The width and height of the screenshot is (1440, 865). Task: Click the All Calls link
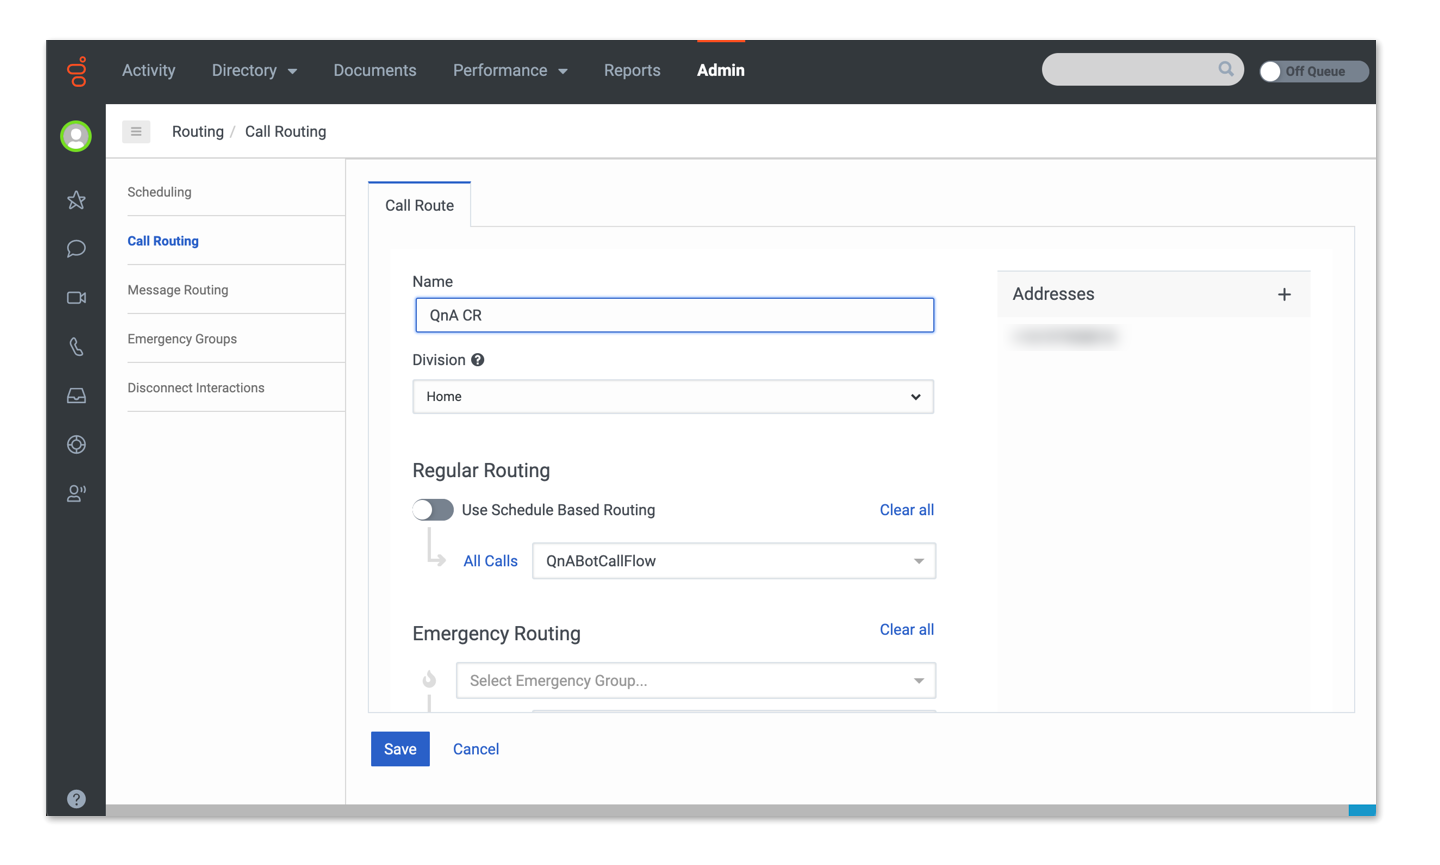[x=491, y=561]
